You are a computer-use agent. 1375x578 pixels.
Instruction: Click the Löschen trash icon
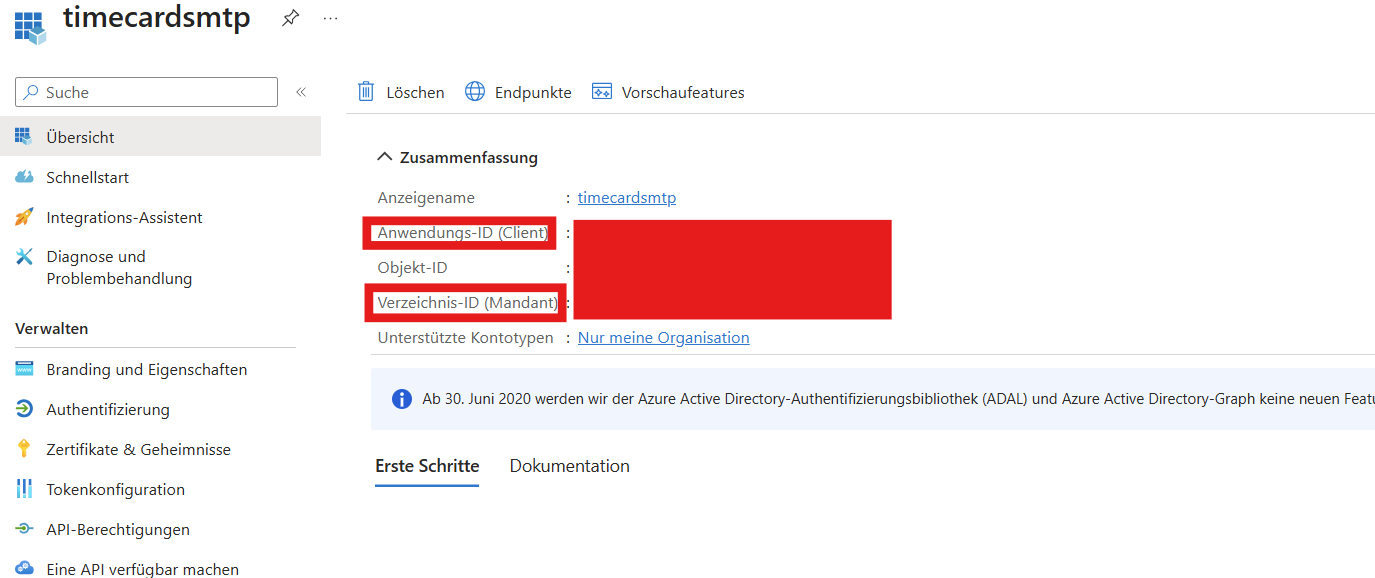[366, 92]
